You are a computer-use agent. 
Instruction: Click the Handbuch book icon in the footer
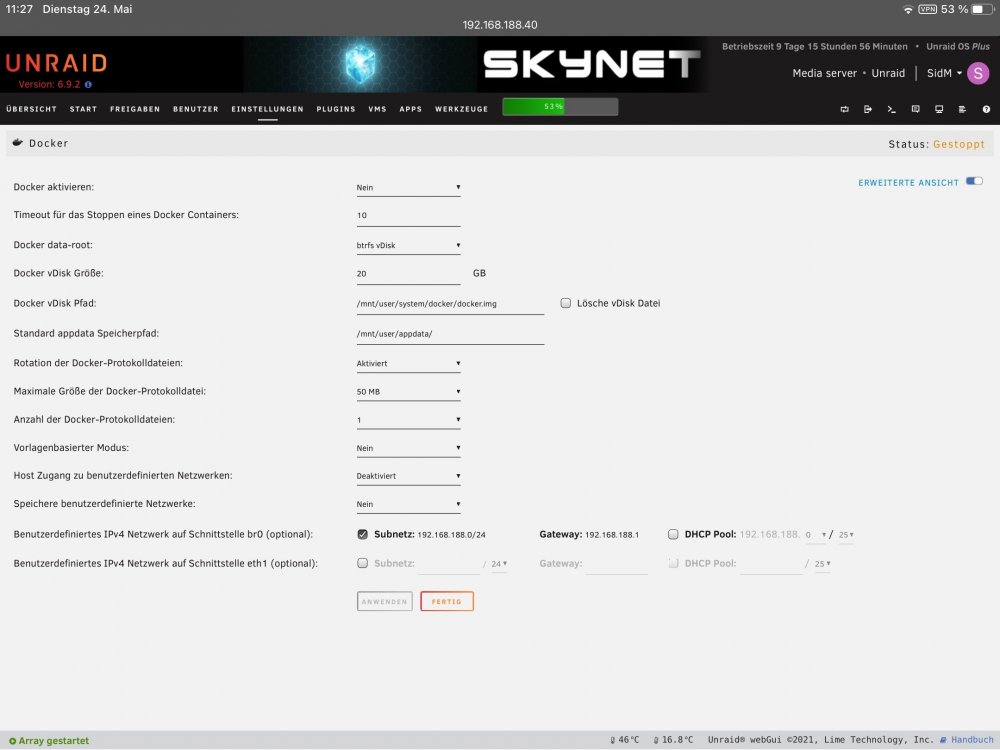pos(943,740)
